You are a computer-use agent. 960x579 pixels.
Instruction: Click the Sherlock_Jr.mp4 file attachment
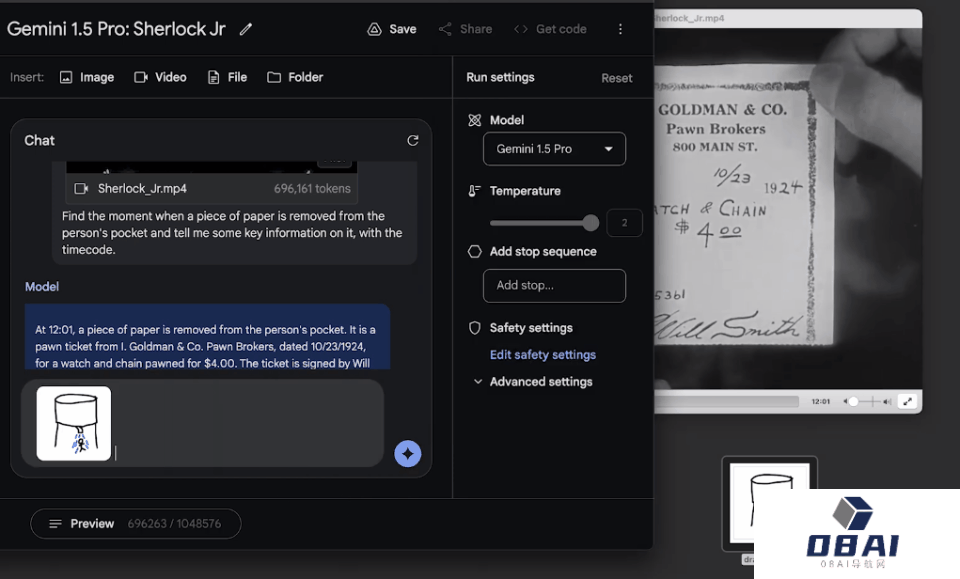(212, 189)
